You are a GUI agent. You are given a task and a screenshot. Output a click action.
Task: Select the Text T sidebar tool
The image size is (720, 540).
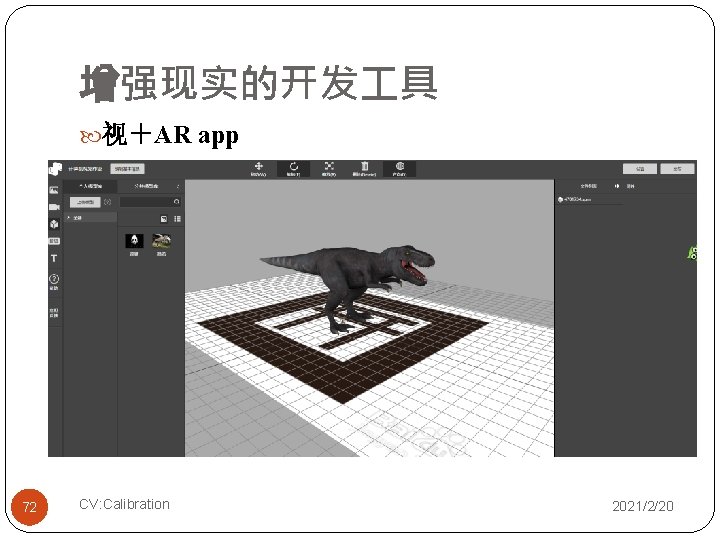pos(54,258)
